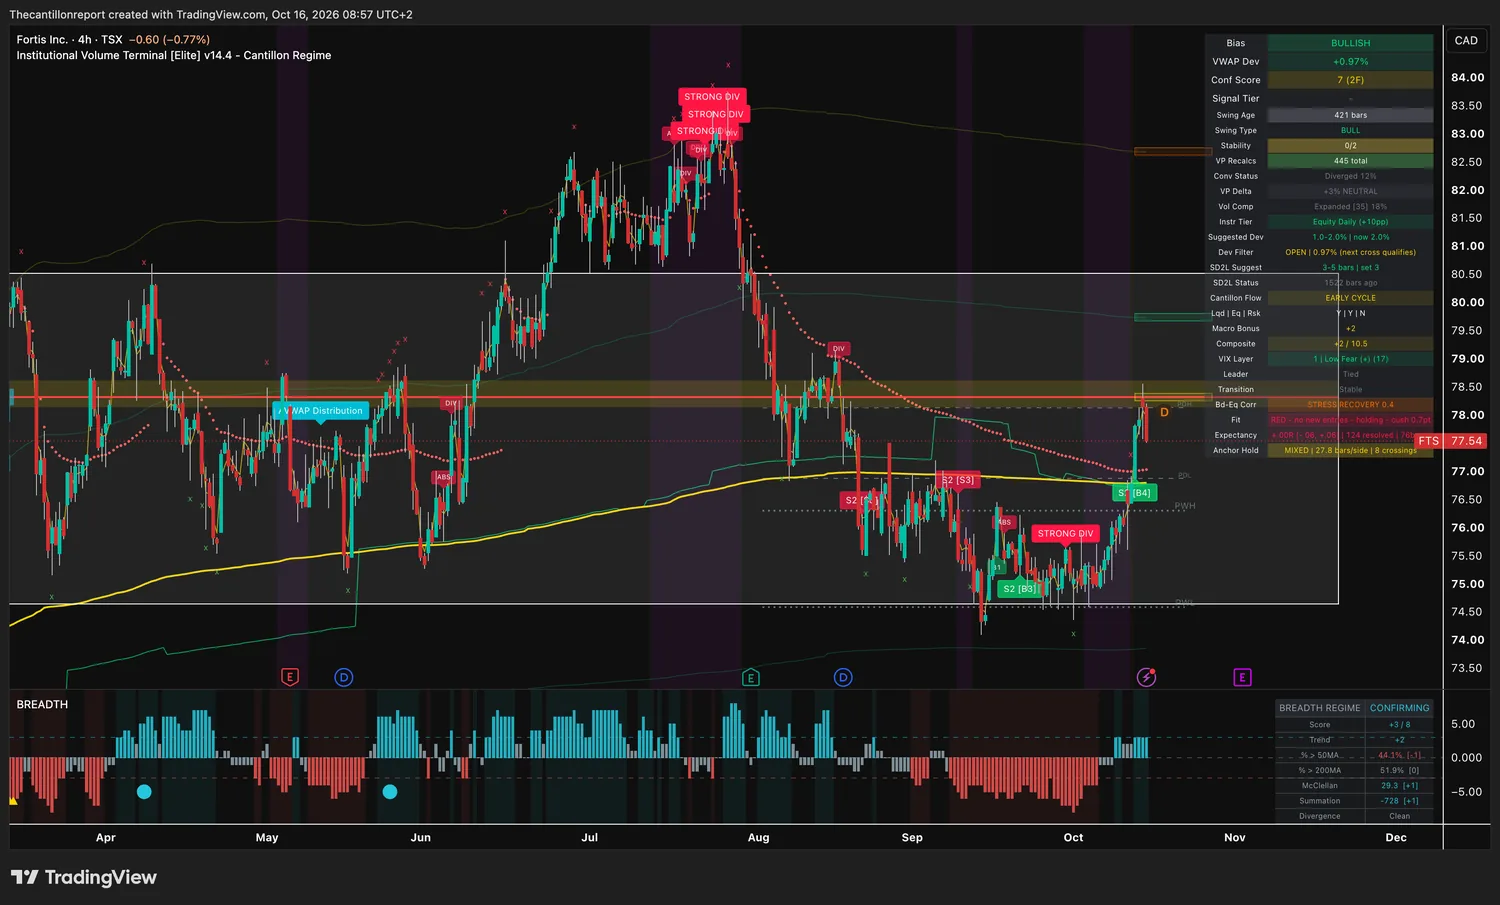Image resolution: width=1500 pixels, height=905 pixels.
Task: Click the Summation -728 value
Action: point(1399,801)
